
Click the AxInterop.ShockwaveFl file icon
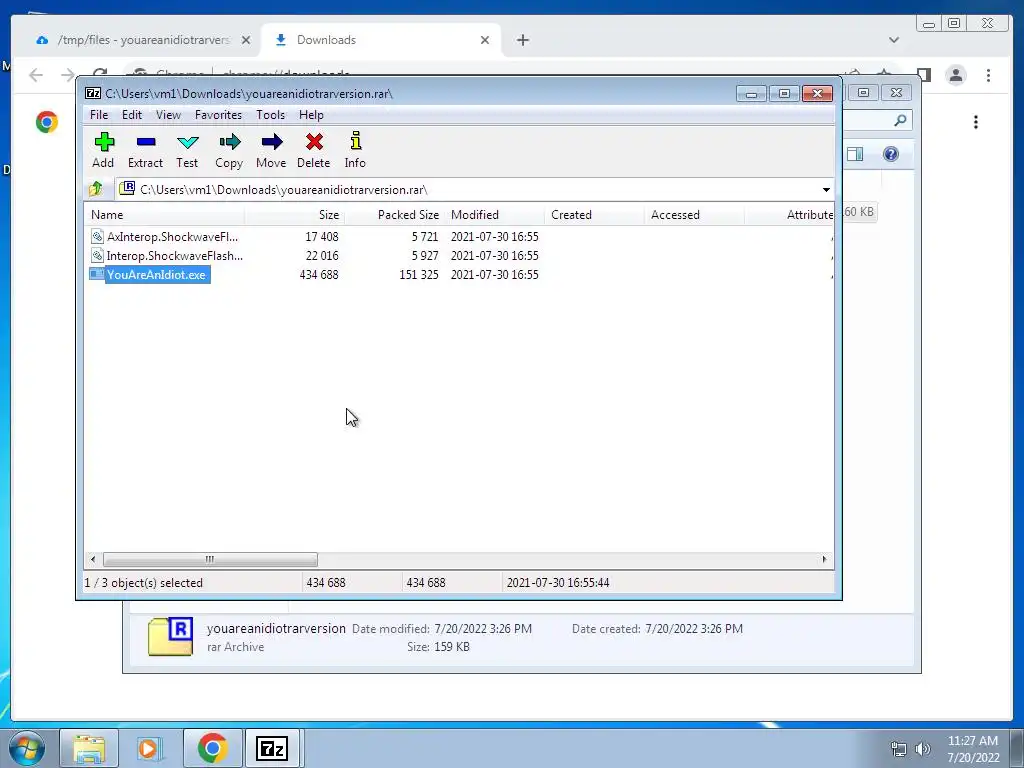tap(97, 236)
